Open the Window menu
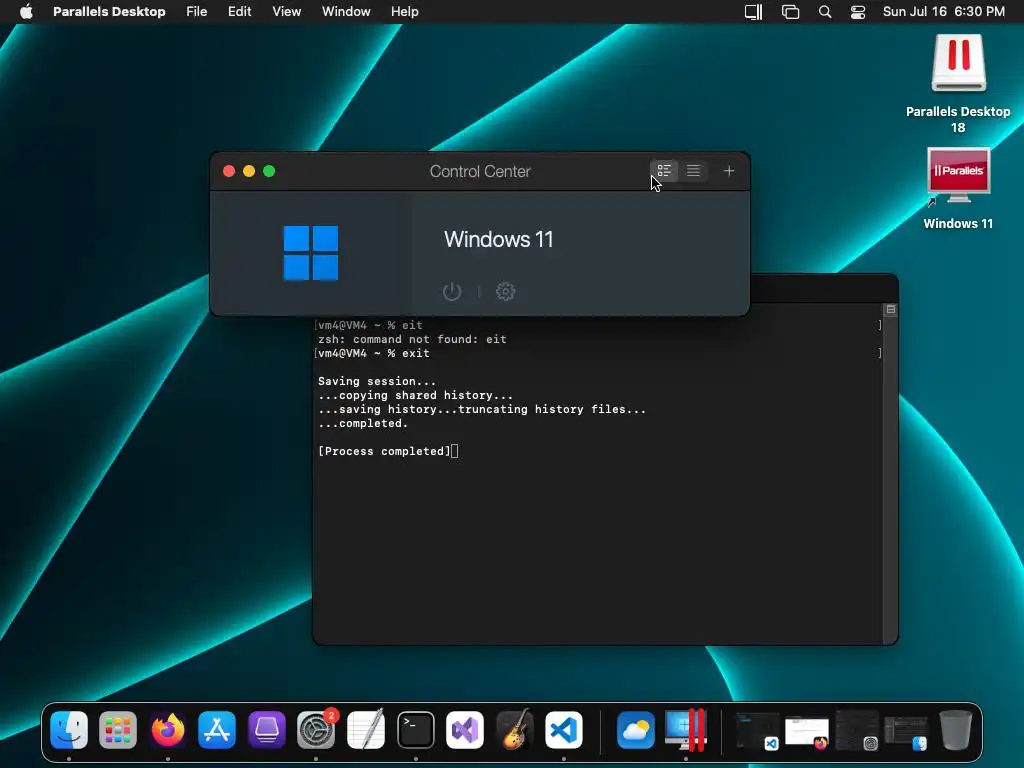 346,12
